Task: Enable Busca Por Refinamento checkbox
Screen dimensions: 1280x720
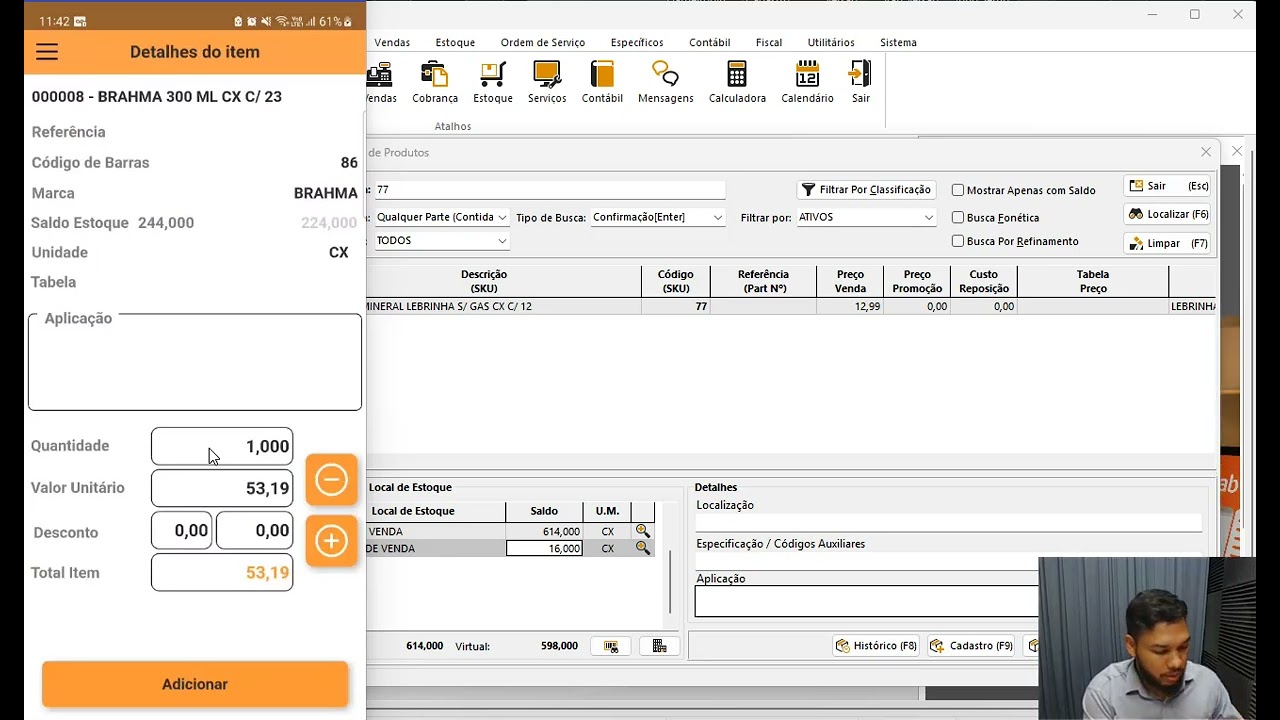Action: (x=958, y=241)
